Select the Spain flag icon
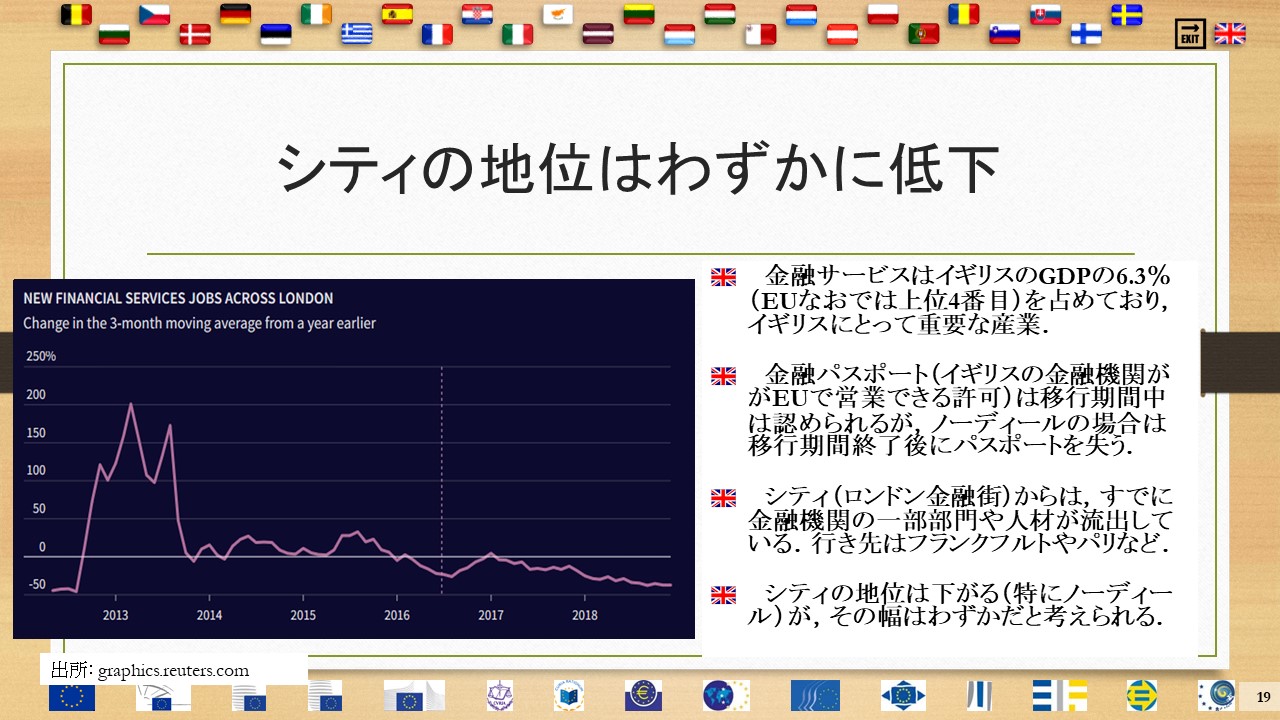The width and height of the screenshot is (1280, 720). (397, 14)
